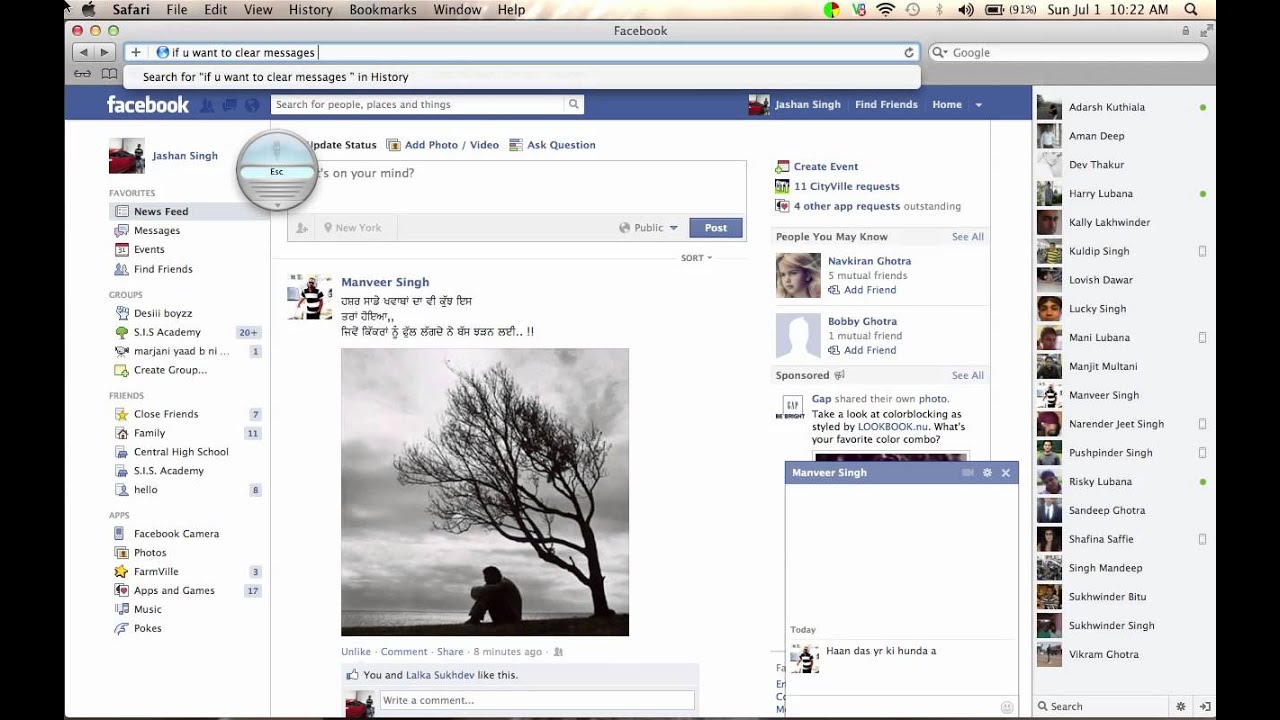Open the Bookmarks menu in the menu bar
This screenshot has height=720, width=1280.
point(383,9)
